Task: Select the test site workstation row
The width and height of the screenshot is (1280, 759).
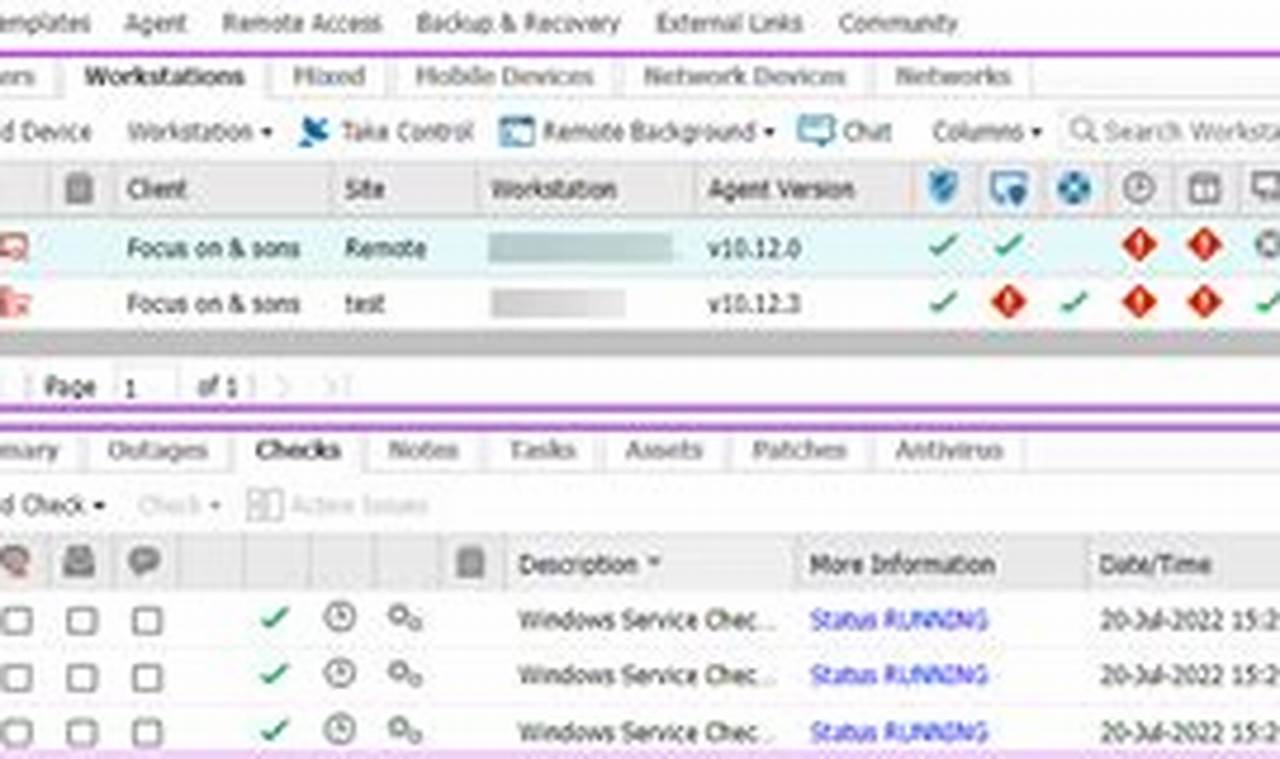Action: tap(640, 302)
